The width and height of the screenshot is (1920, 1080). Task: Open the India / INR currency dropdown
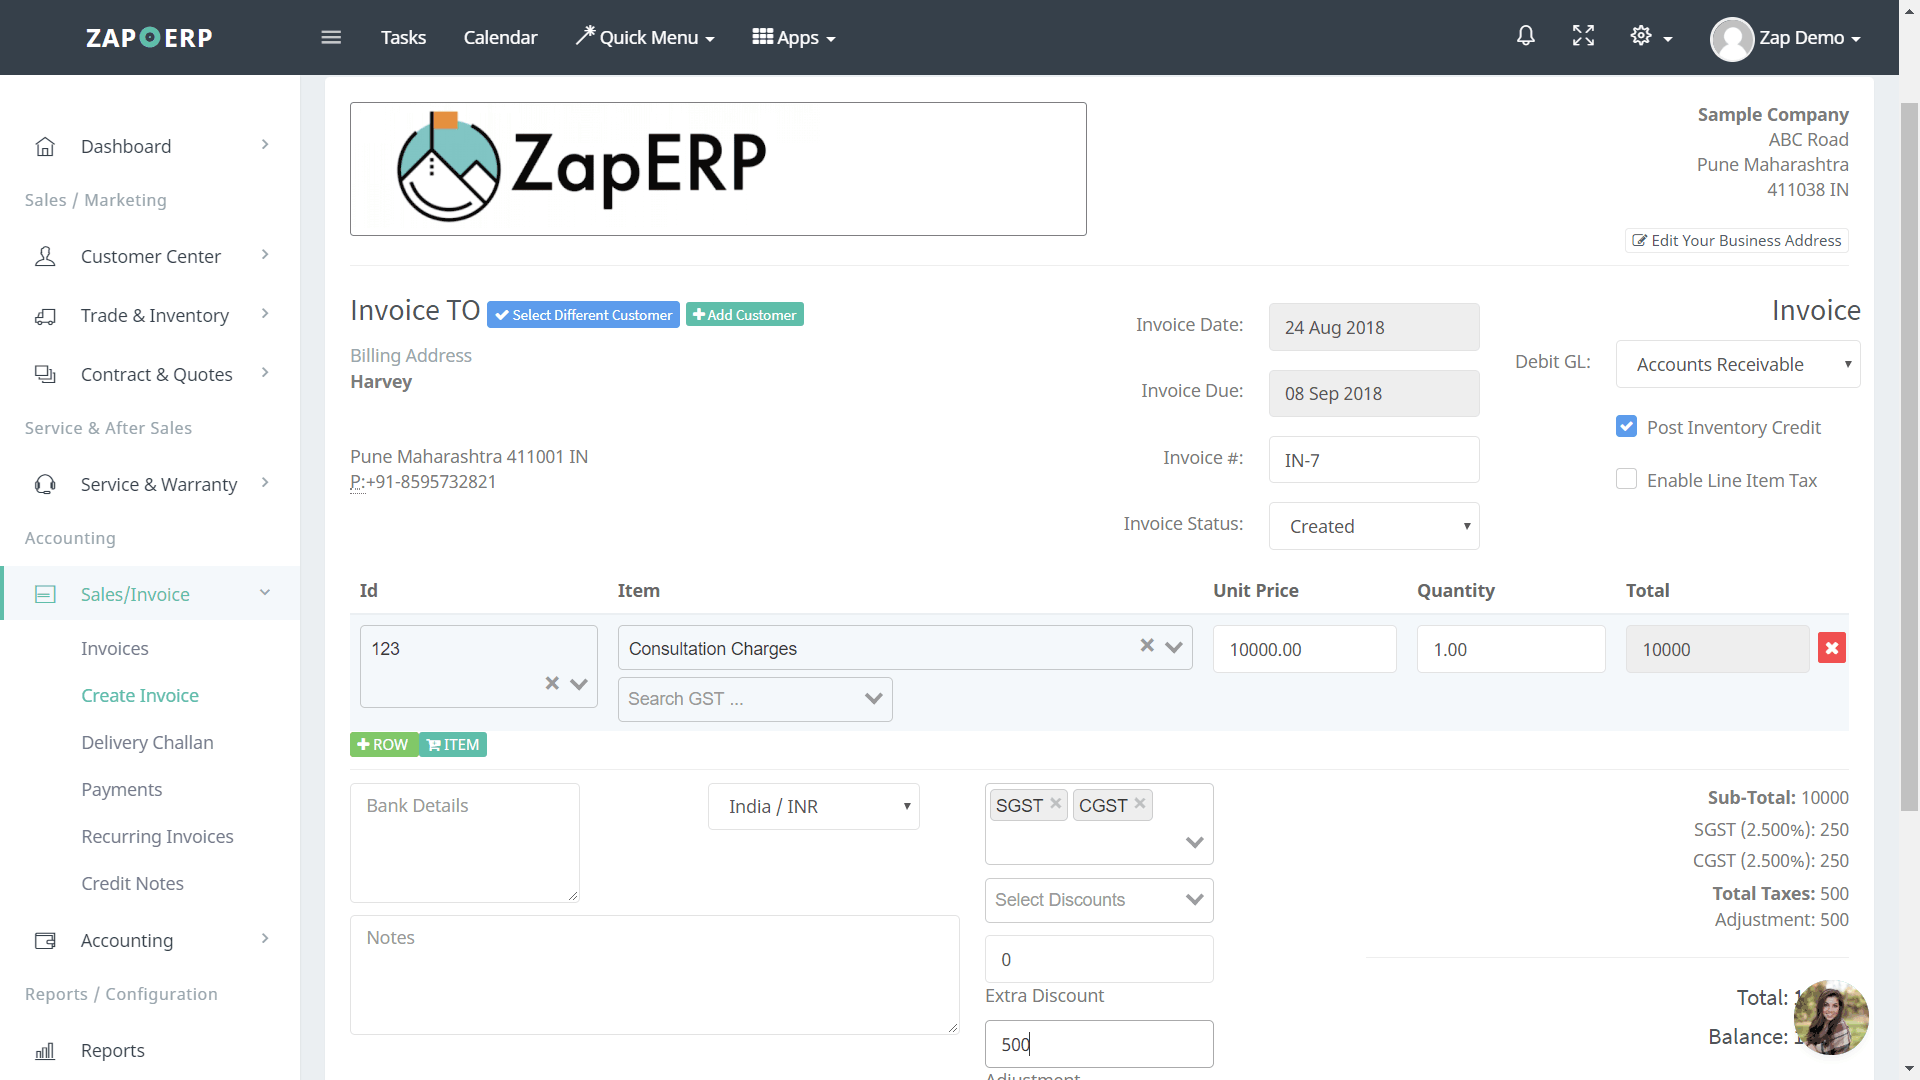point(814,807)
